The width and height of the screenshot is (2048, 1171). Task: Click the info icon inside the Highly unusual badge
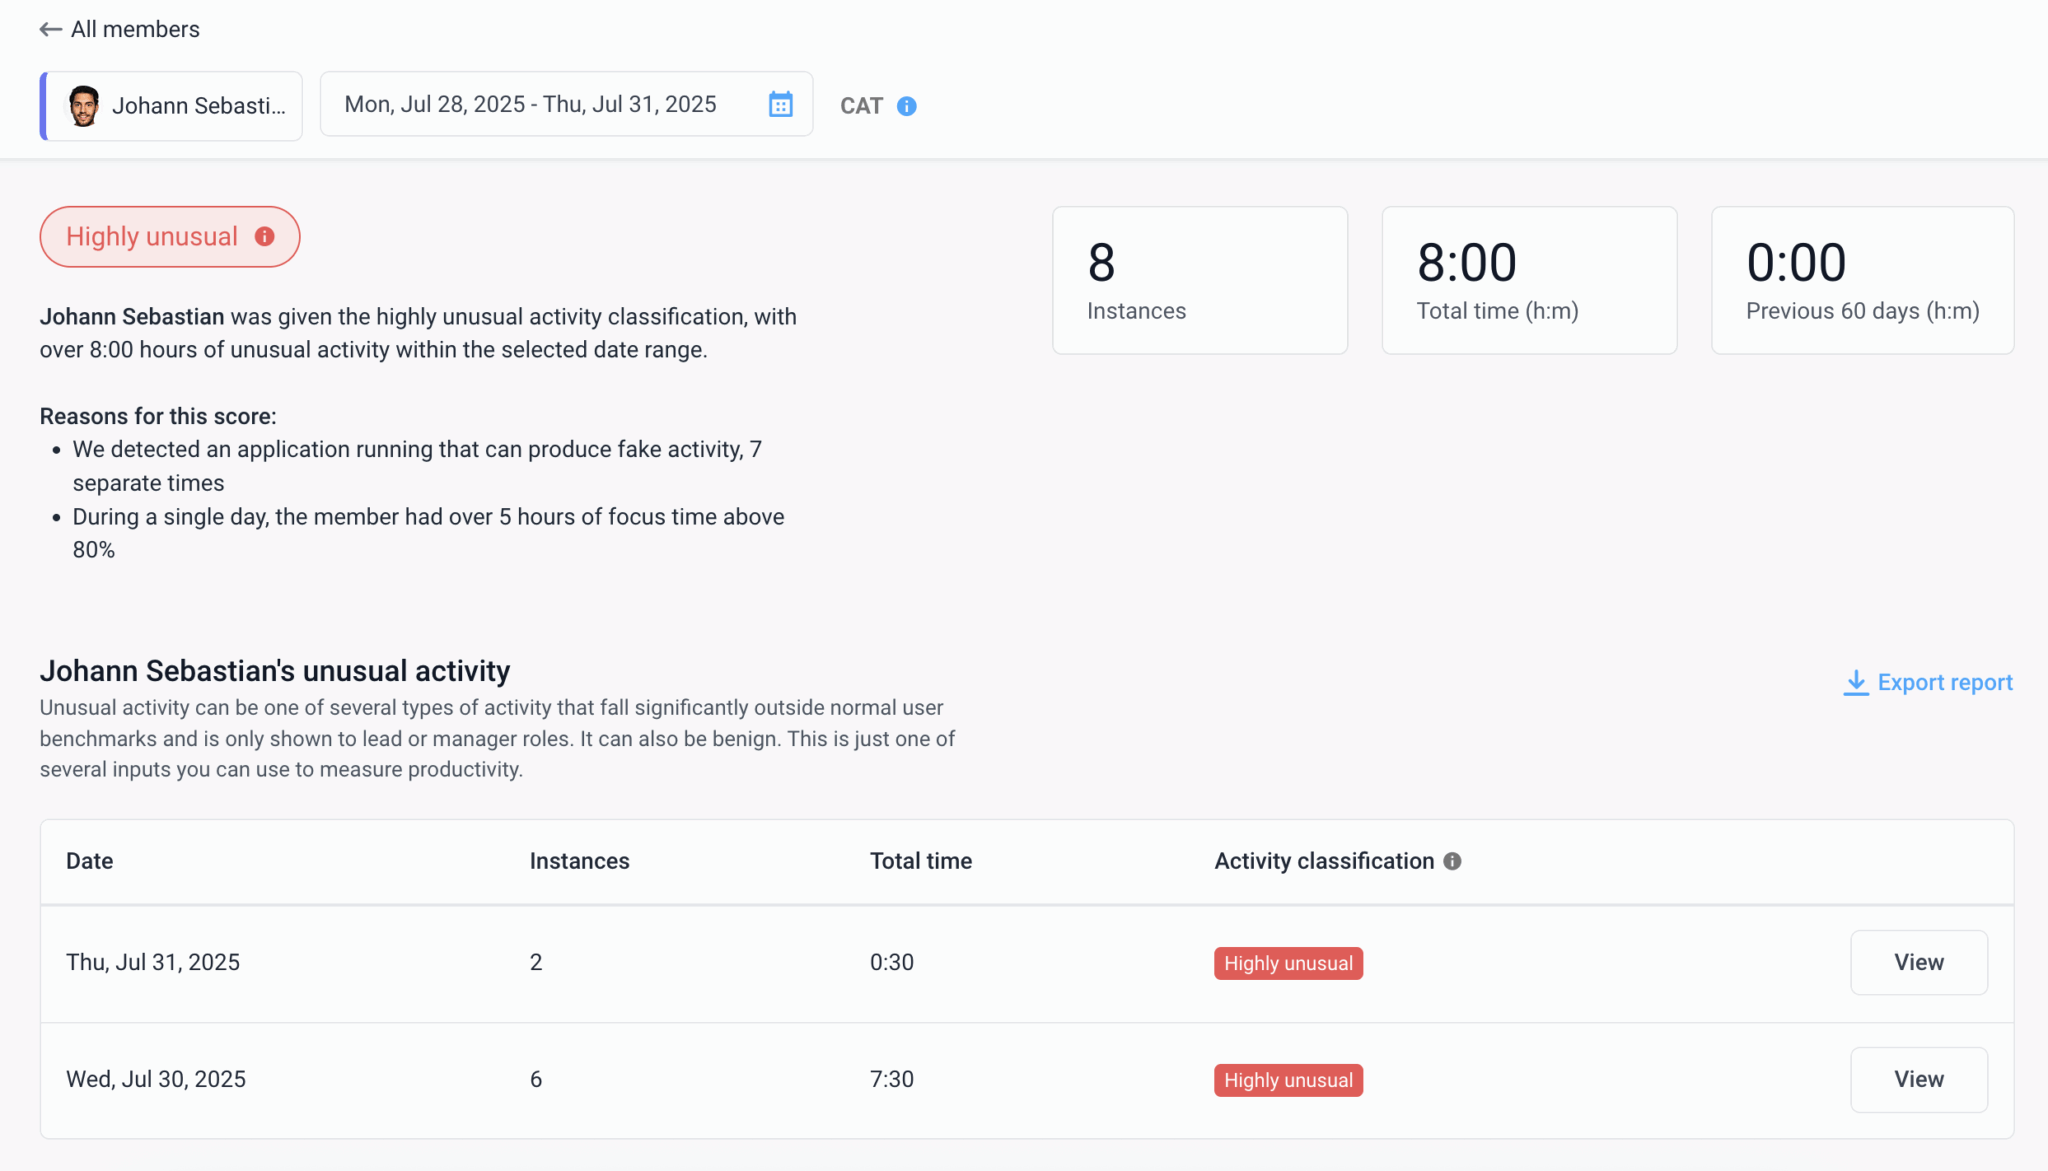pyautogui.click(x=264, y=237)
